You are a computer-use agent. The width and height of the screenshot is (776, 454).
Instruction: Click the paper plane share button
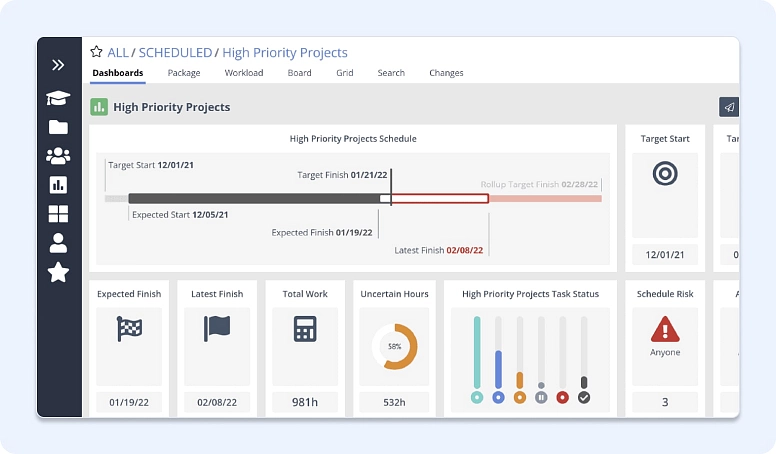click(728, 107)
